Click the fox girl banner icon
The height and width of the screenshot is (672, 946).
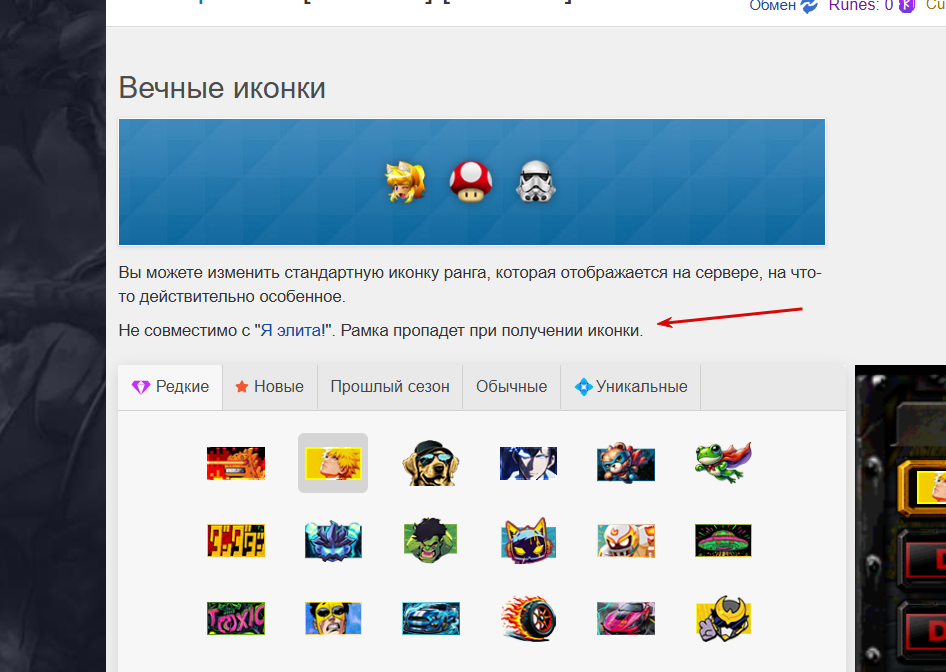click(x=405, y=182)
